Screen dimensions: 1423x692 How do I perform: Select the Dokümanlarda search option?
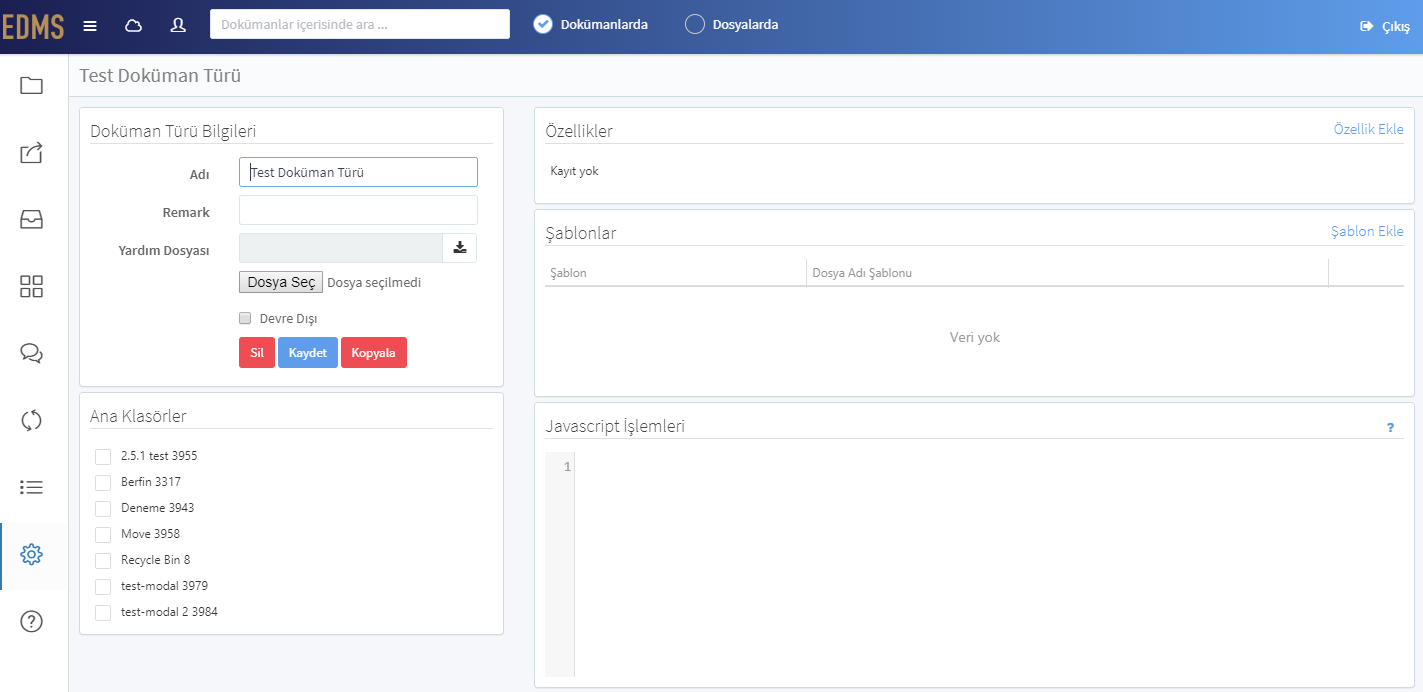[x=543, y=24]
